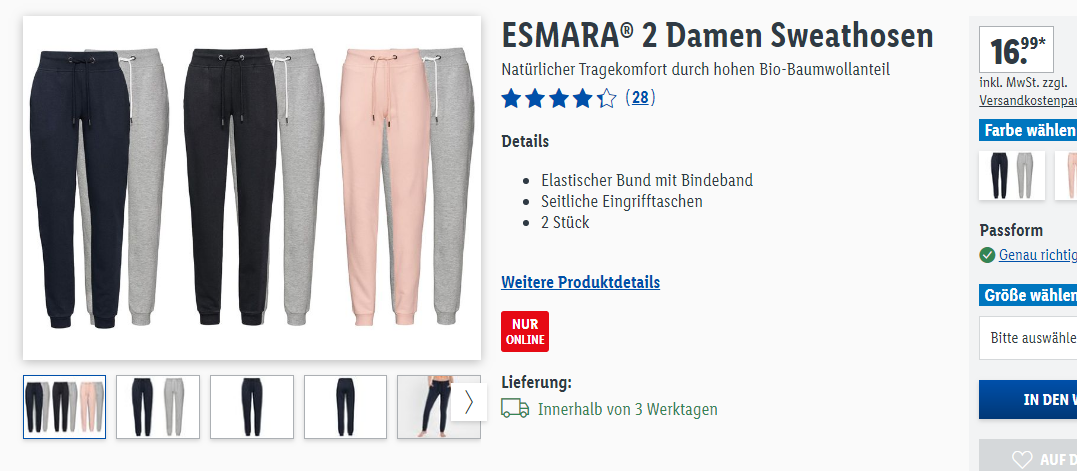
Task: Add item via In den Warenkorb button
Action: (1028, 400)
